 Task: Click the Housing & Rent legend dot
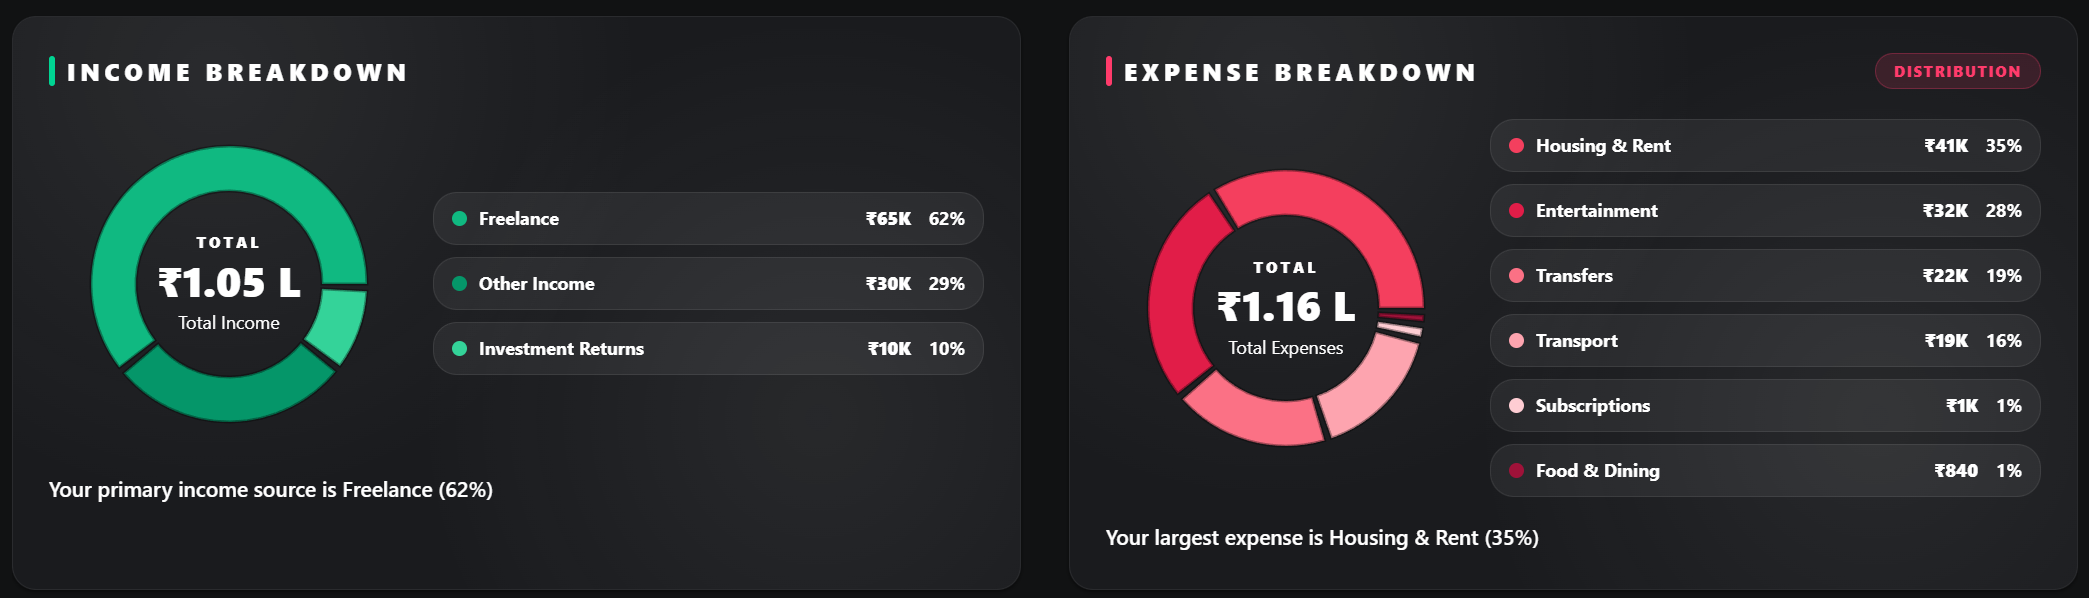click(1517, 146)
